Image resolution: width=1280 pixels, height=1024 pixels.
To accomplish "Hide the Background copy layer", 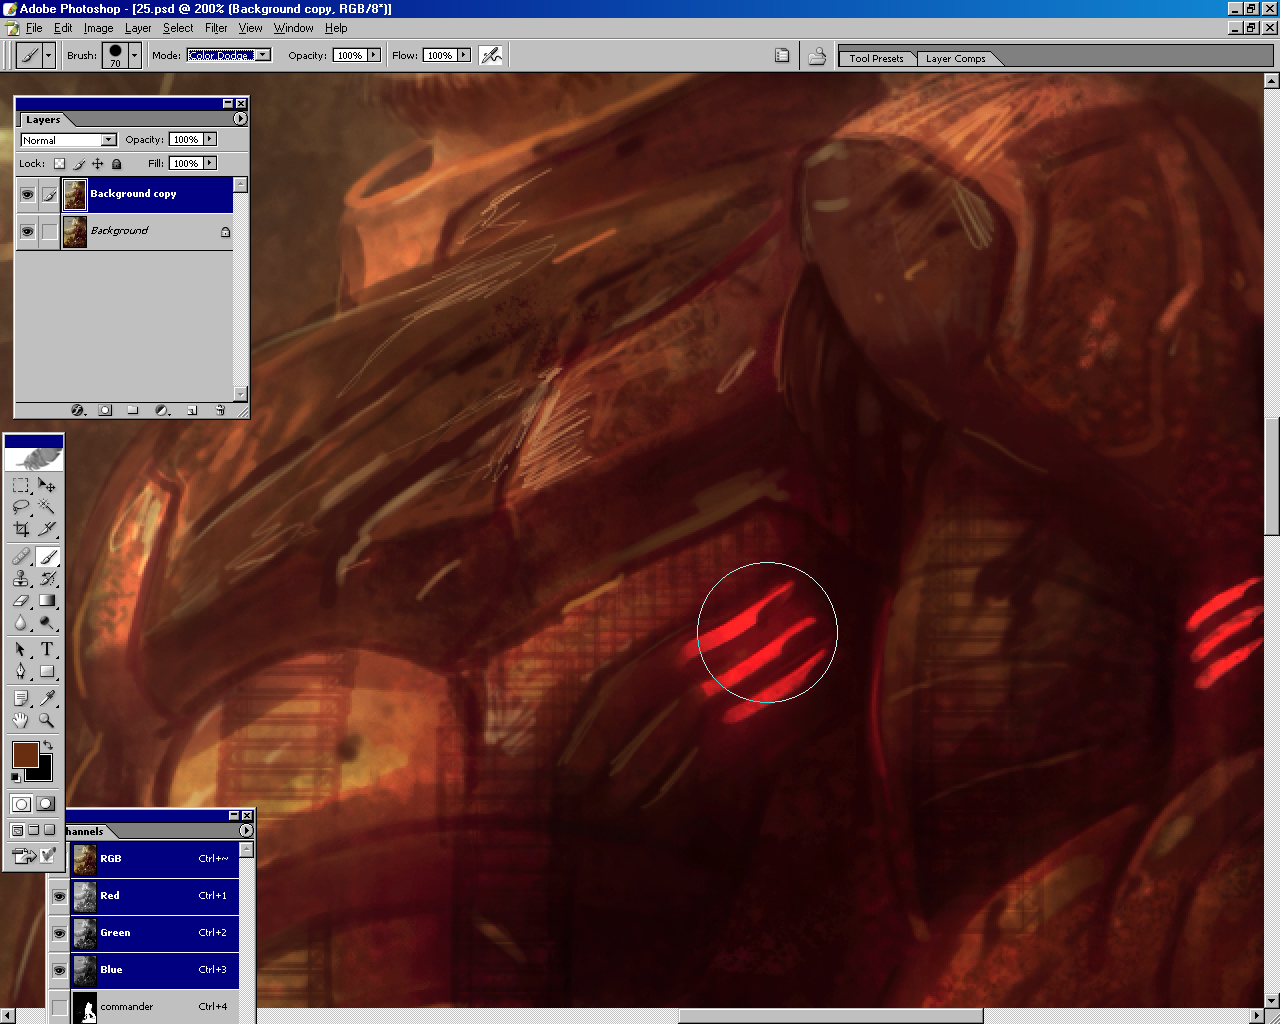I will [x=28, y=194].
